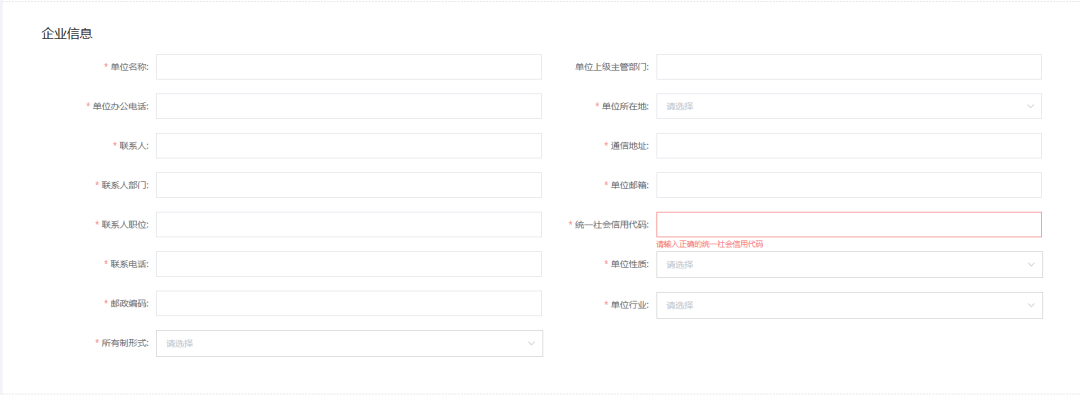This screenshot has height=395, width=1080.
Task: Click the chevron arrow in 单位性质
Action: point(1030,265)
